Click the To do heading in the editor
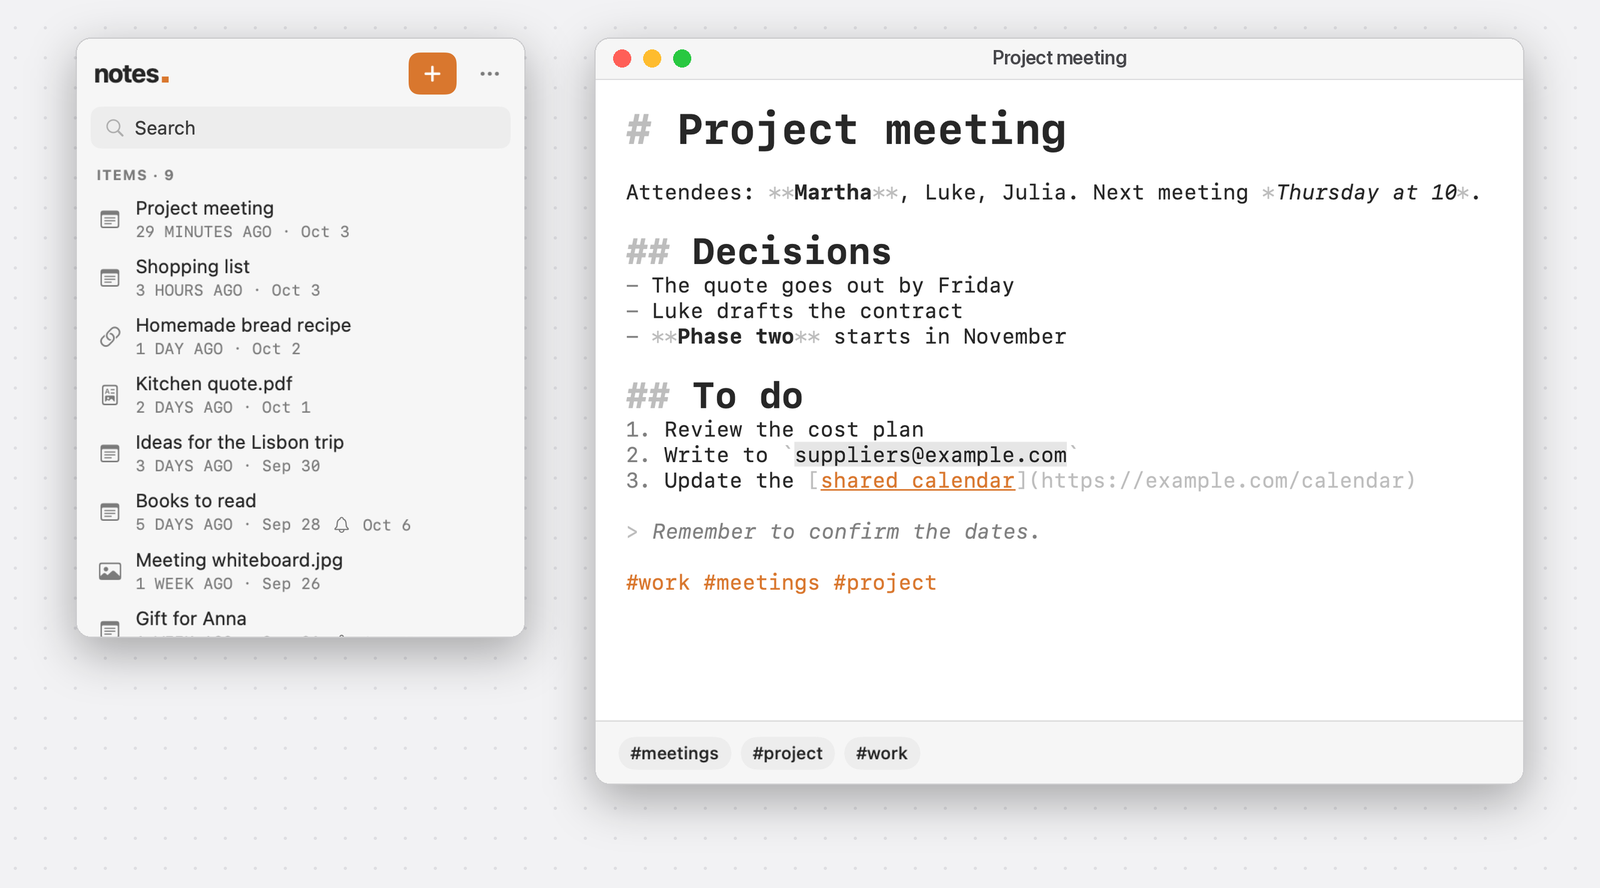 pyautogui.click(x=747, y=396)
